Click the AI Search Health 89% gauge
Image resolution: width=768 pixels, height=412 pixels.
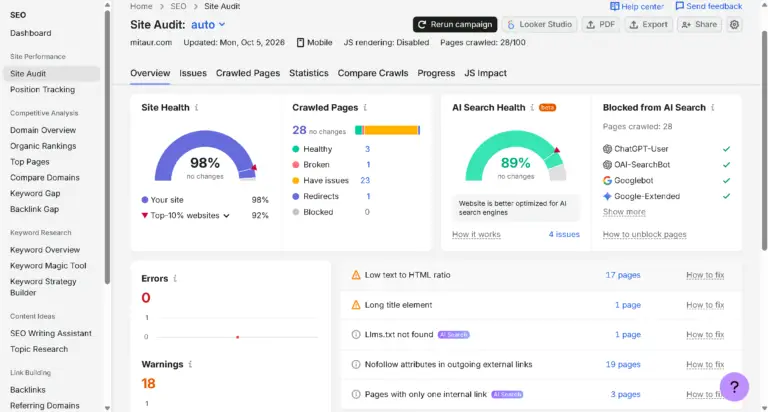click(515, 156)
